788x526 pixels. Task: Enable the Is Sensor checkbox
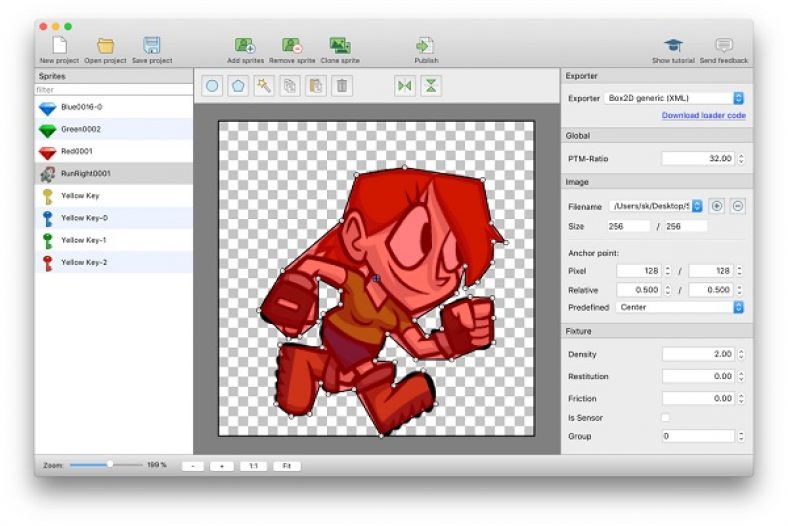click(666, 417)
